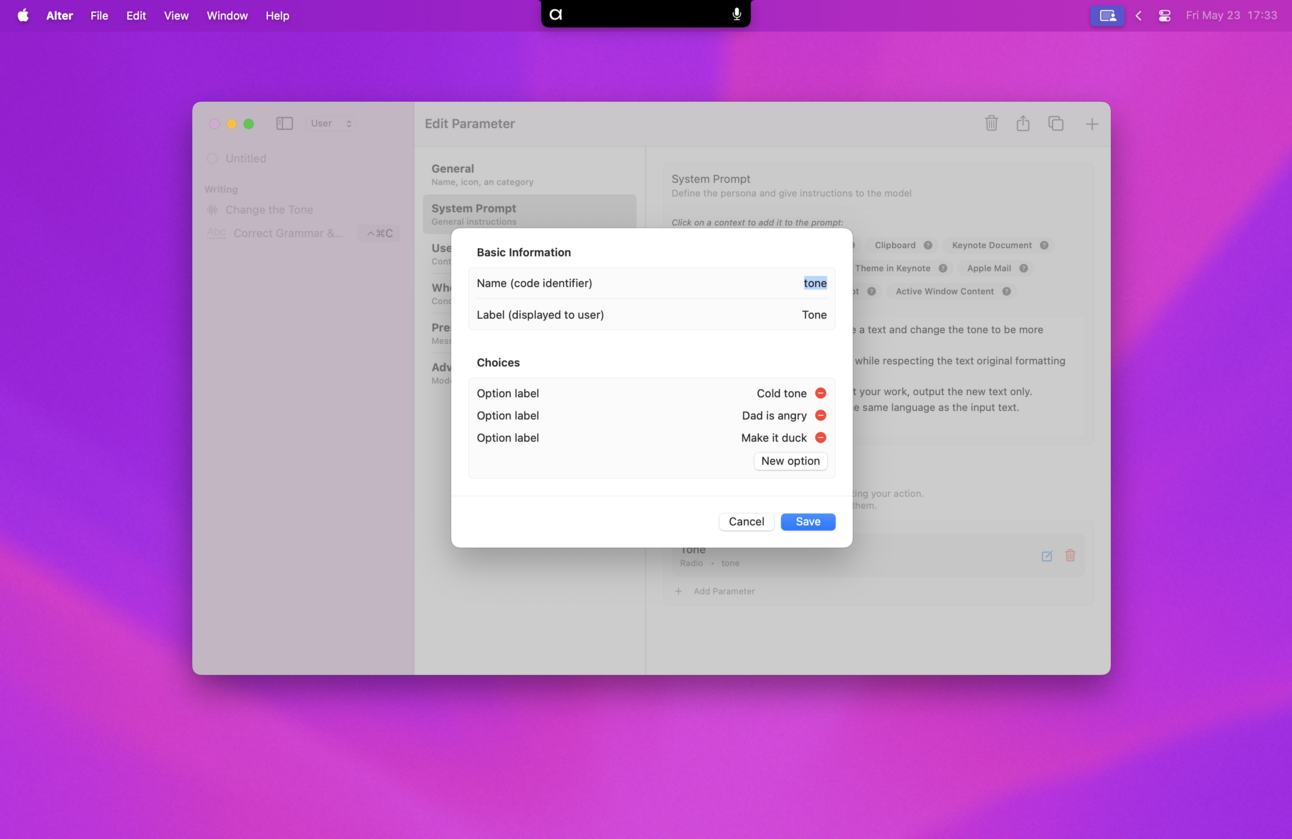This screenshot has width=1292, height=839.
Task: Open the Edit menu
Action: coord(136,15)
